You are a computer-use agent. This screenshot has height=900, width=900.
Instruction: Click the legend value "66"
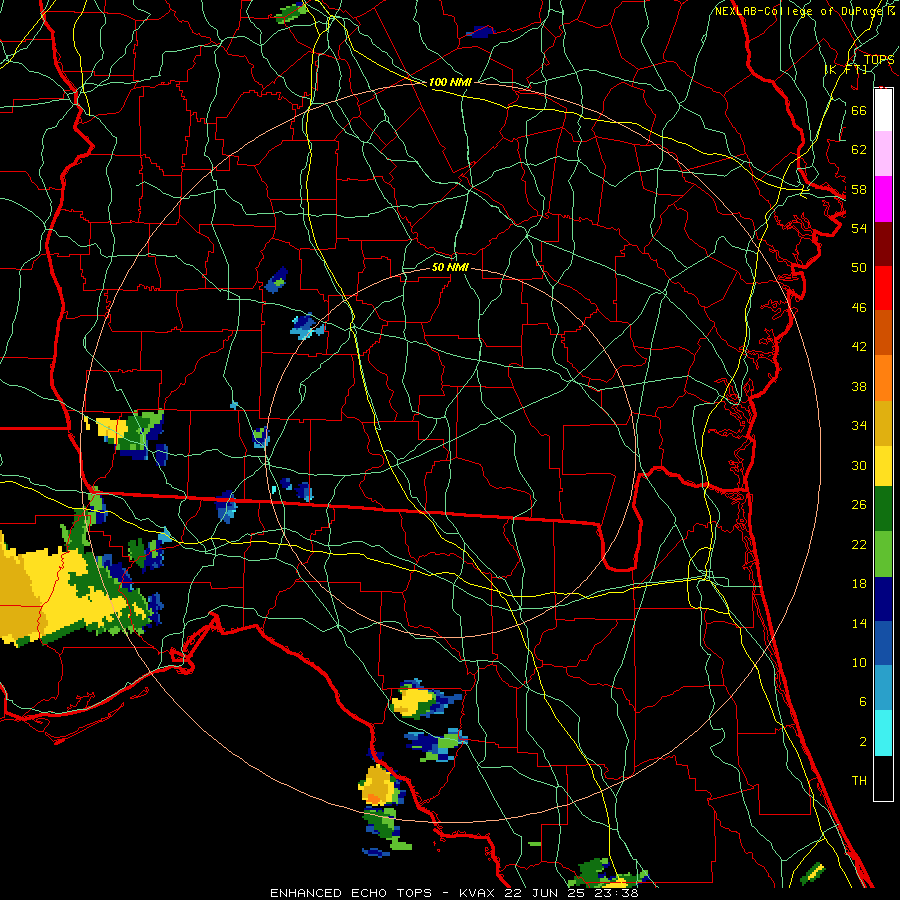pos(859,110)
